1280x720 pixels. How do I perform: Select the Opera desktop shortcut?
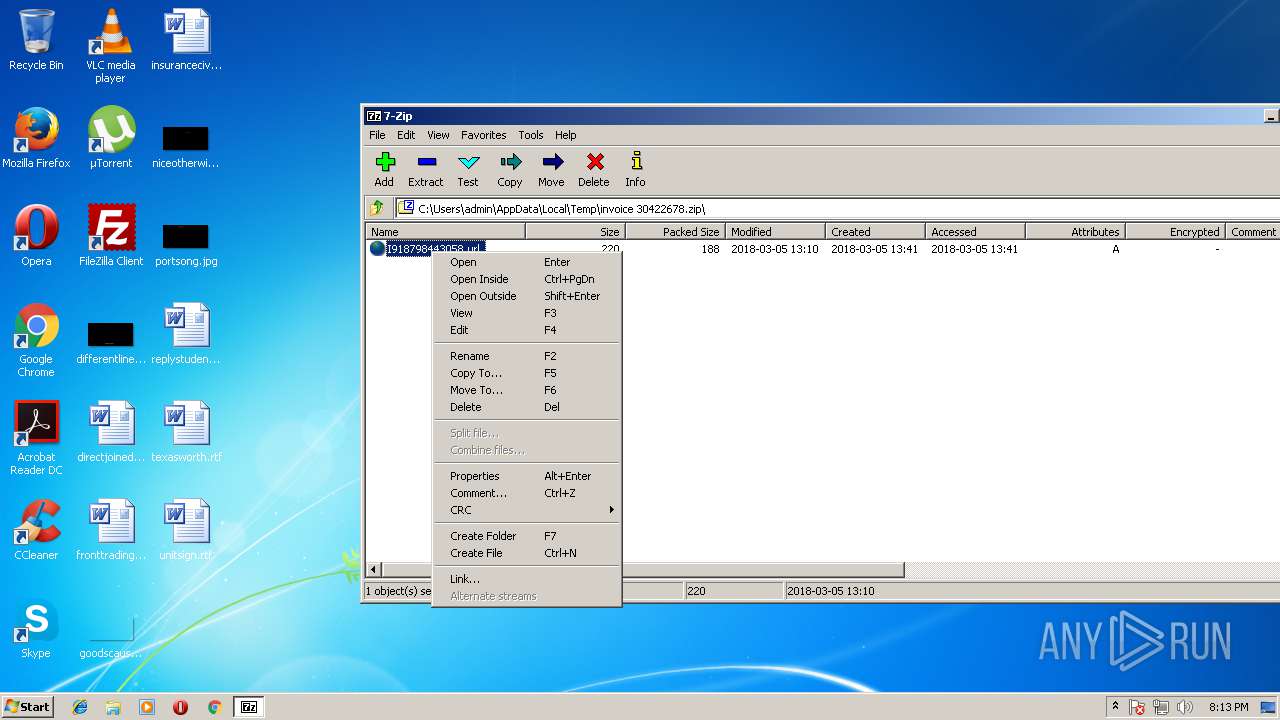(36, 236)
